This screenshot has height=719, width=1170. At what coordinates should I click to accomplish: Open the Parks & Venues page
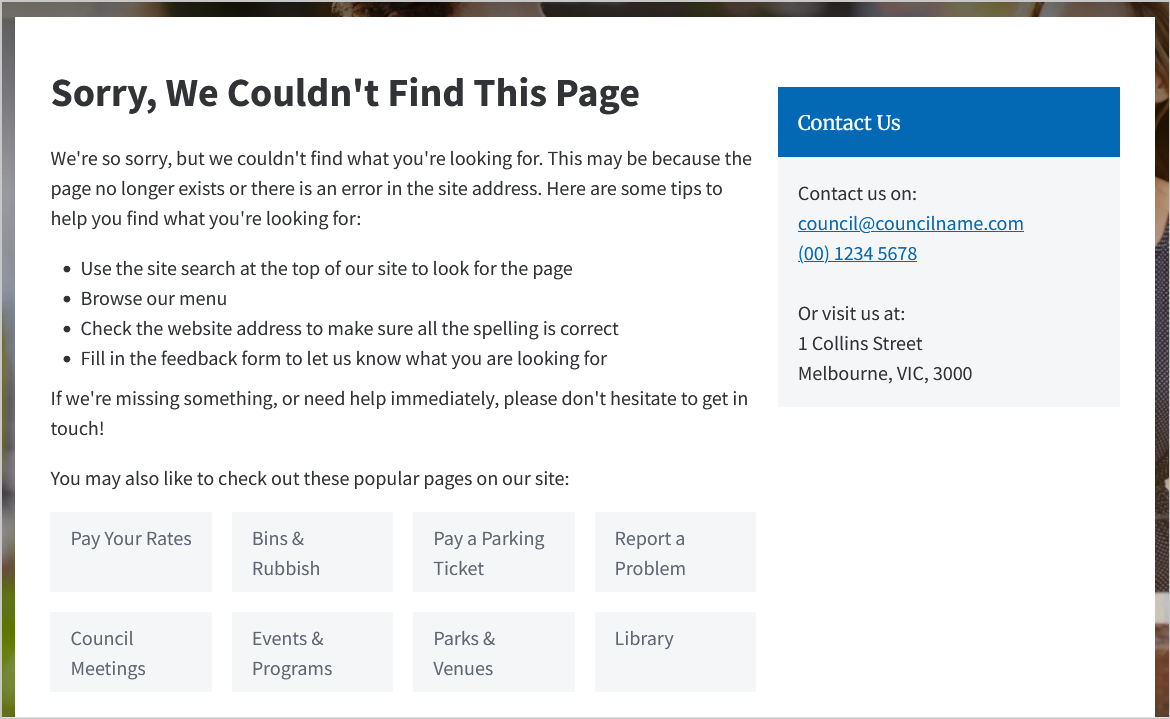coord(493,652)
